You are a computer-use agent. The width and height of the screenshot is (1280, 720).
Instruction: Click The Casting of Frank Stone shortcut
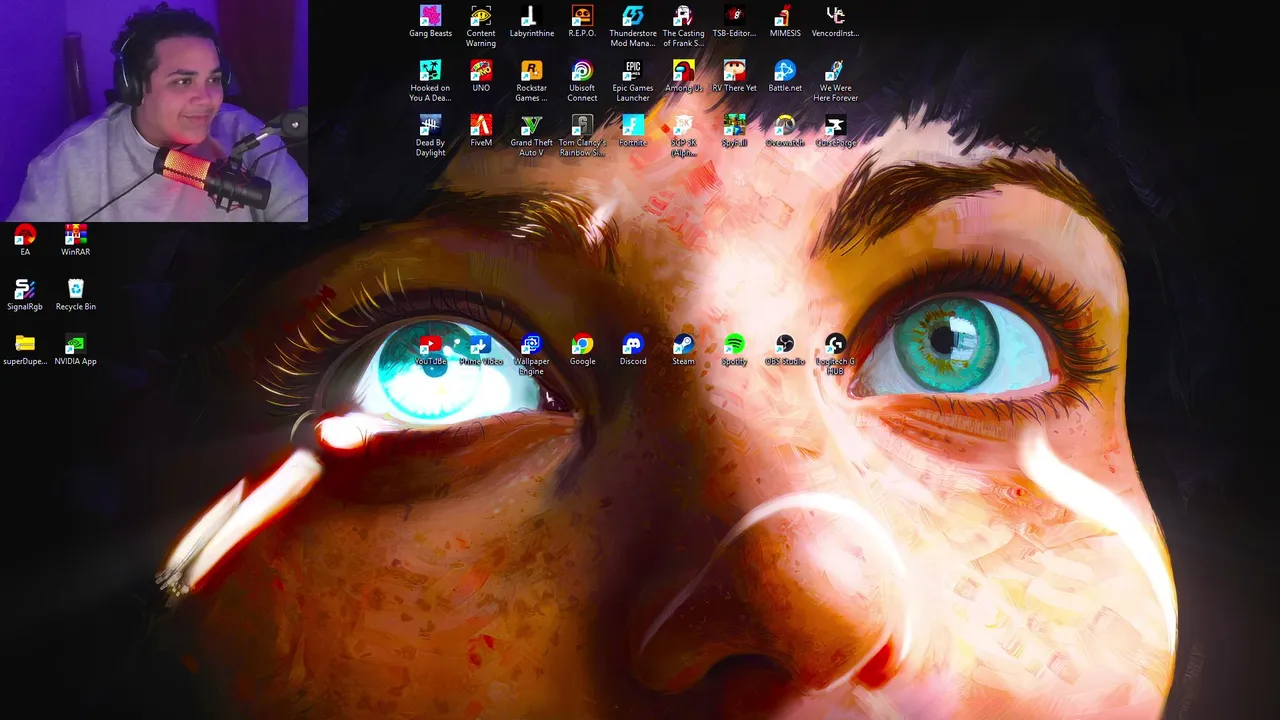coord(683,27)
